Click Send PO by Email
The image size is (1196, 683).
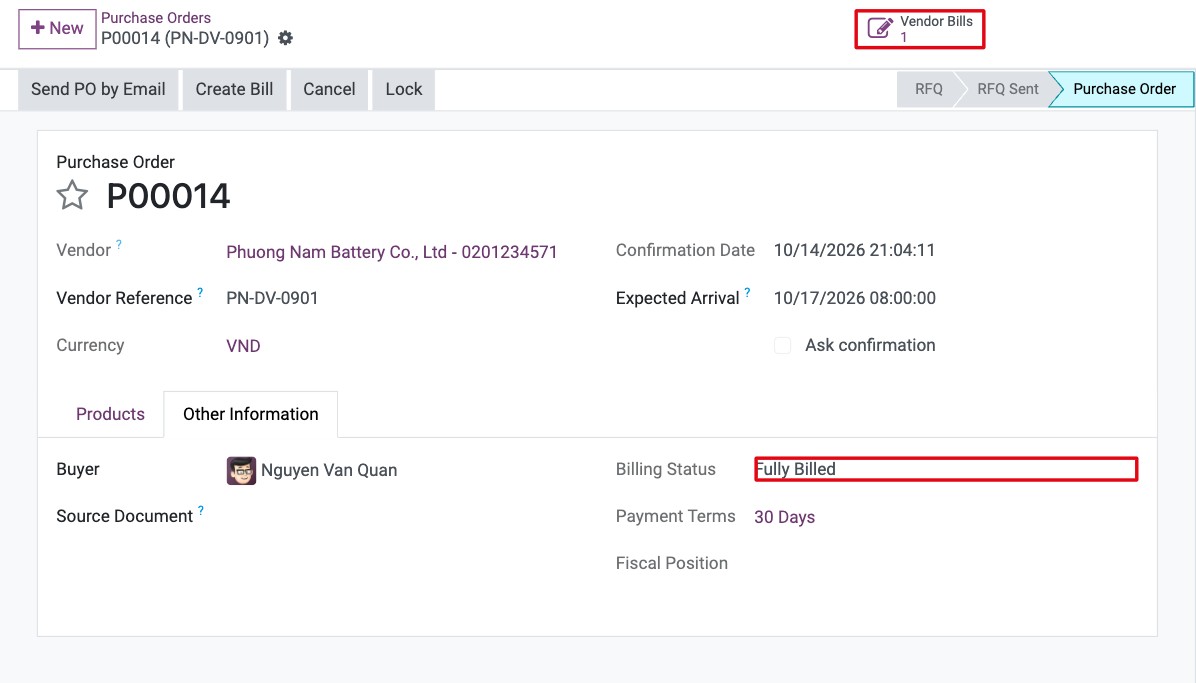98,89
